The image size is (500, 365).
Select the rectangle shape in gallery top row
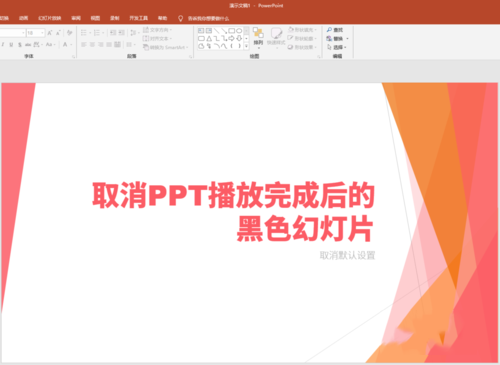click(232, 31)
